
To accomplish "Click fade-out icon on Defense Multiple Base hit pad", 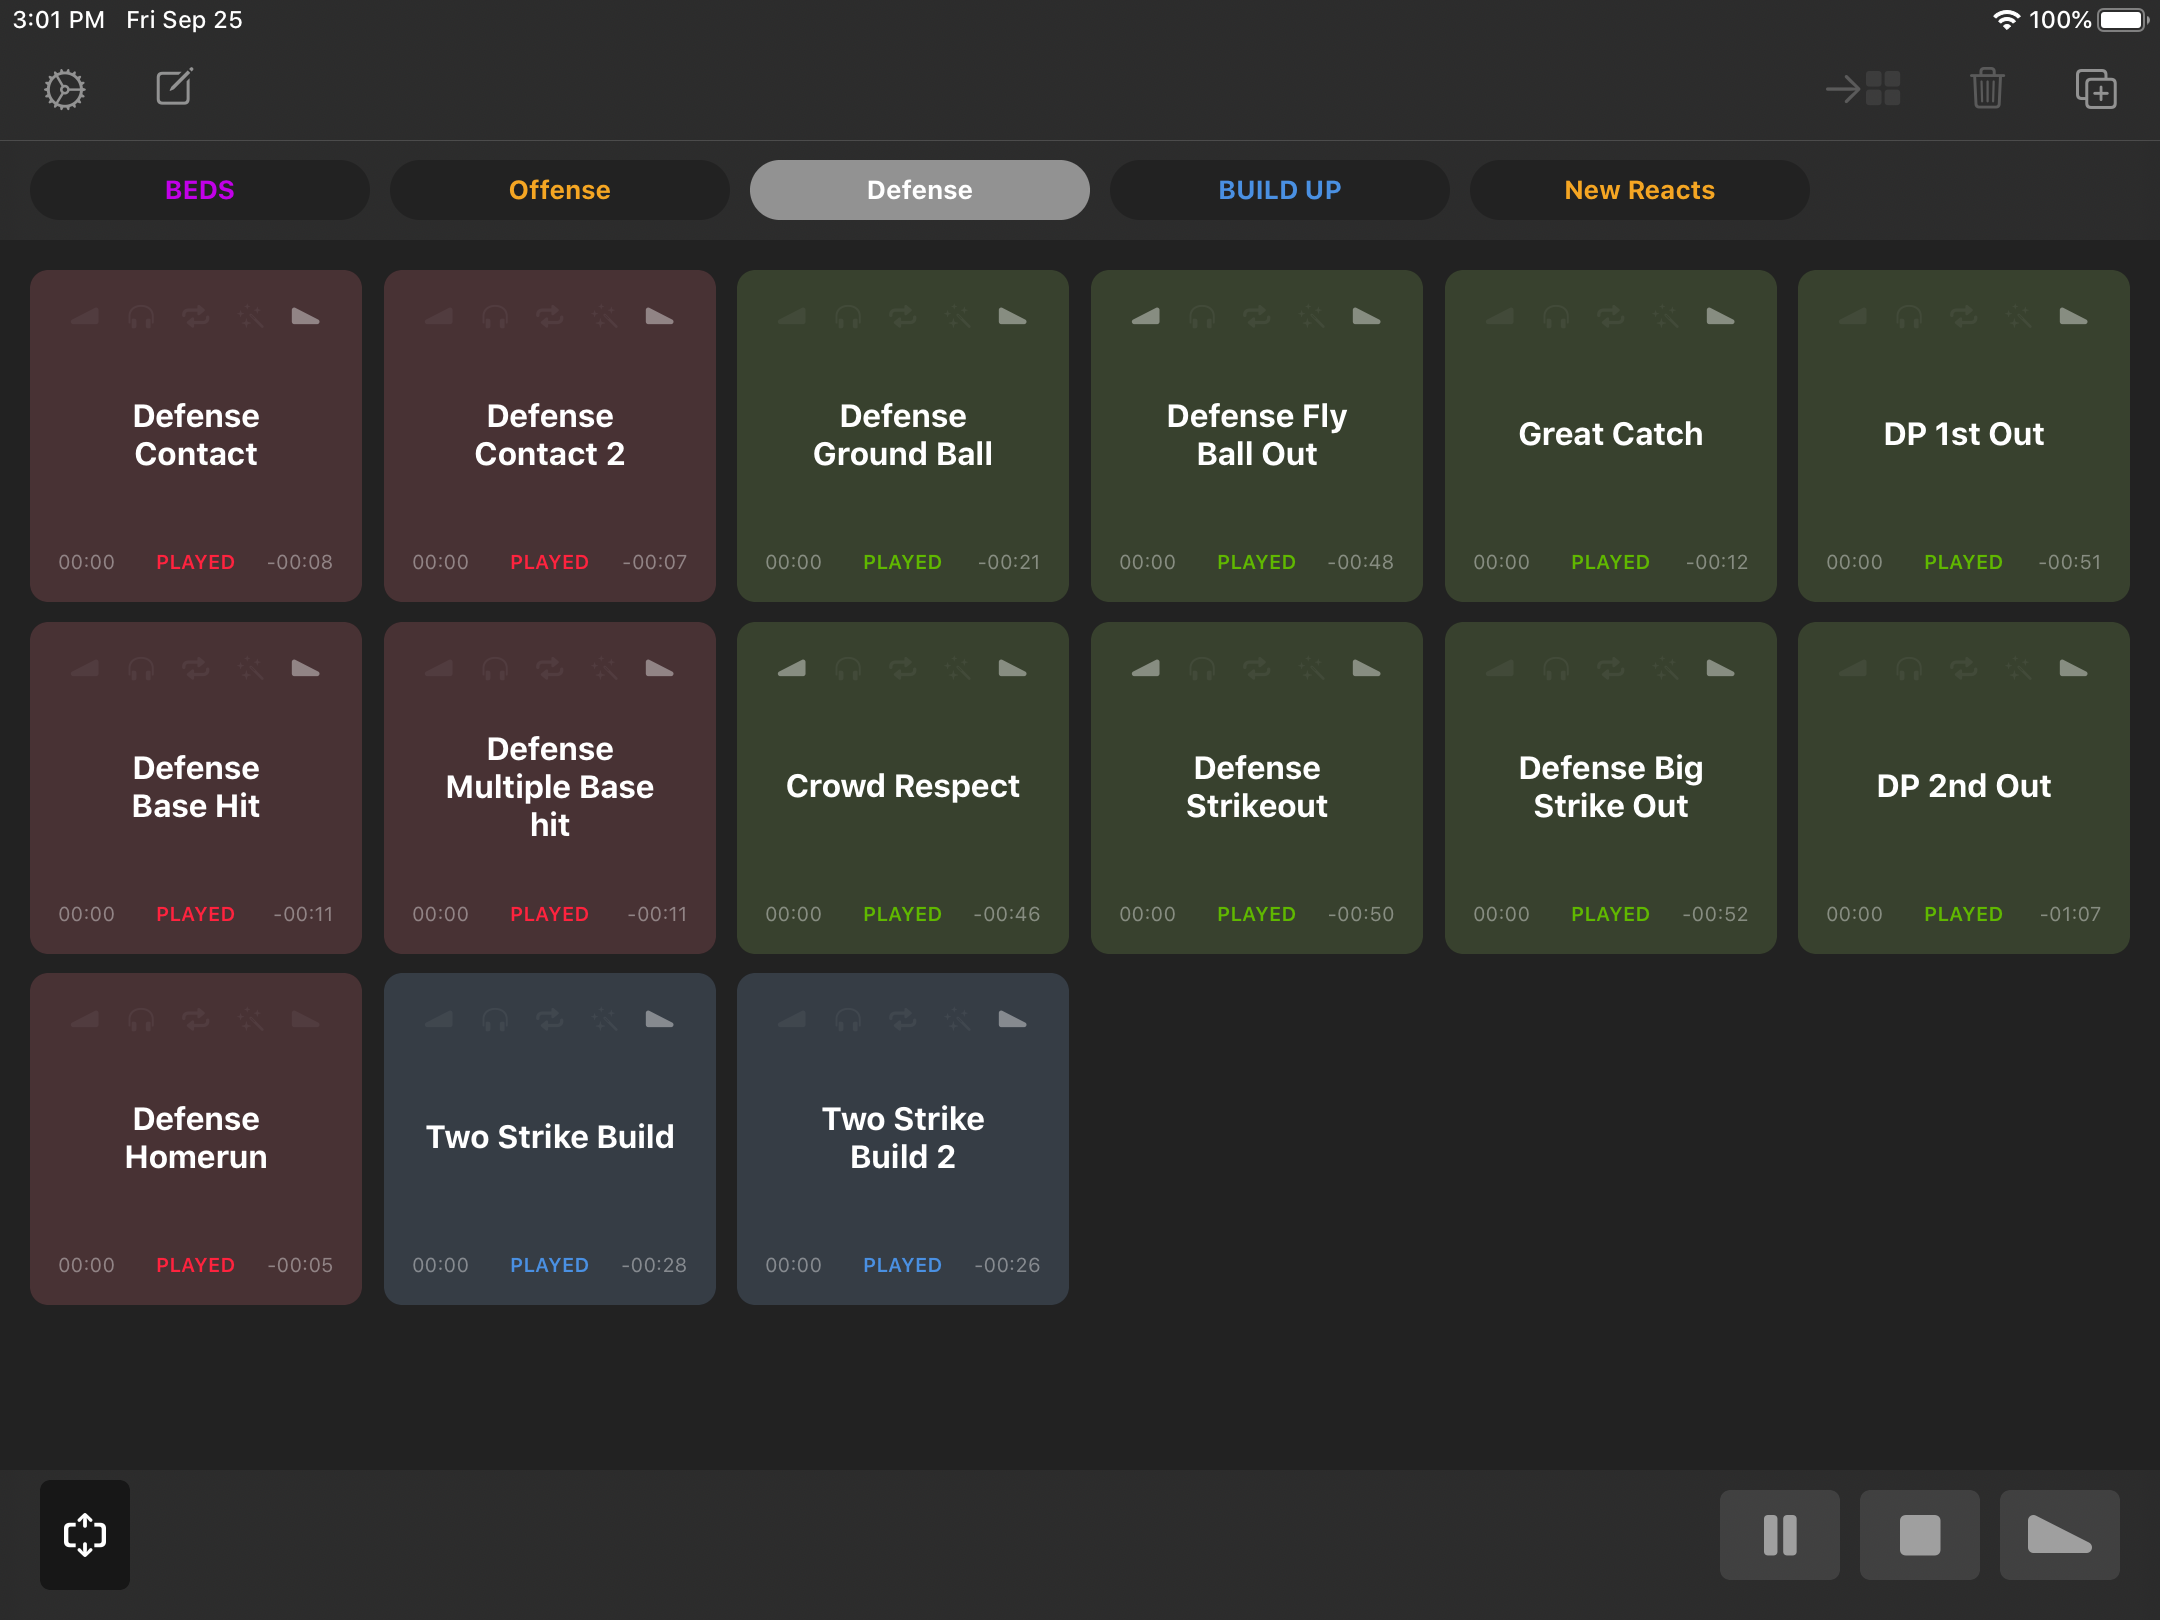I will click(660, 668).
